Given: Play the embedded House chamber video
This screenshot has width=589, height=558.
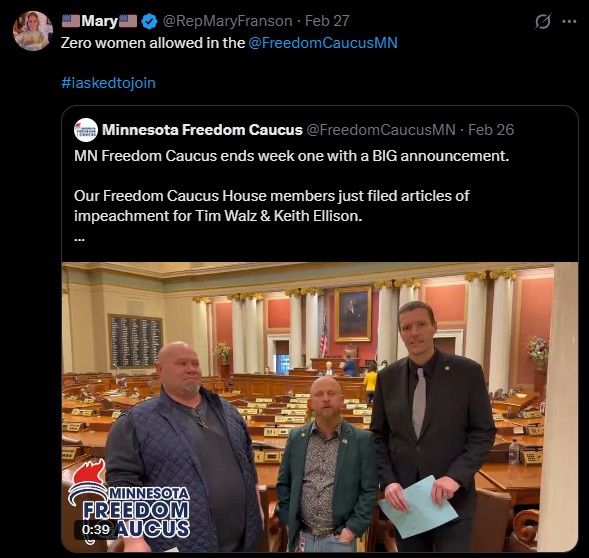Looking at the screenshot, I should click(x=320, y=407).
